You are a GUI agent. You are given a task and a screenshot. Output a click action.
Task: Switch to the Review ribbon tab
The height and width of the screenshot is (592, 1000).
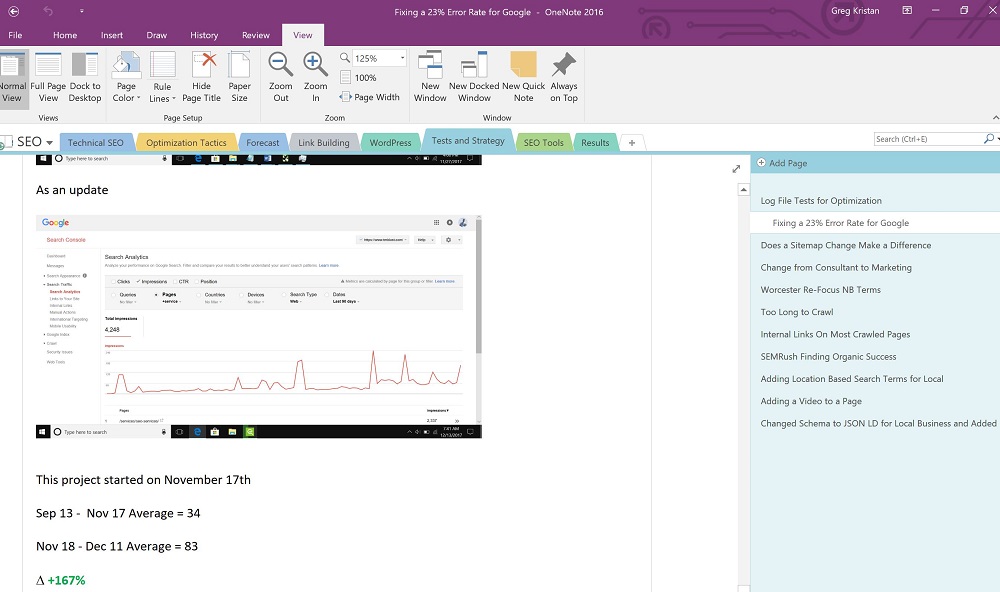[256, 35]
